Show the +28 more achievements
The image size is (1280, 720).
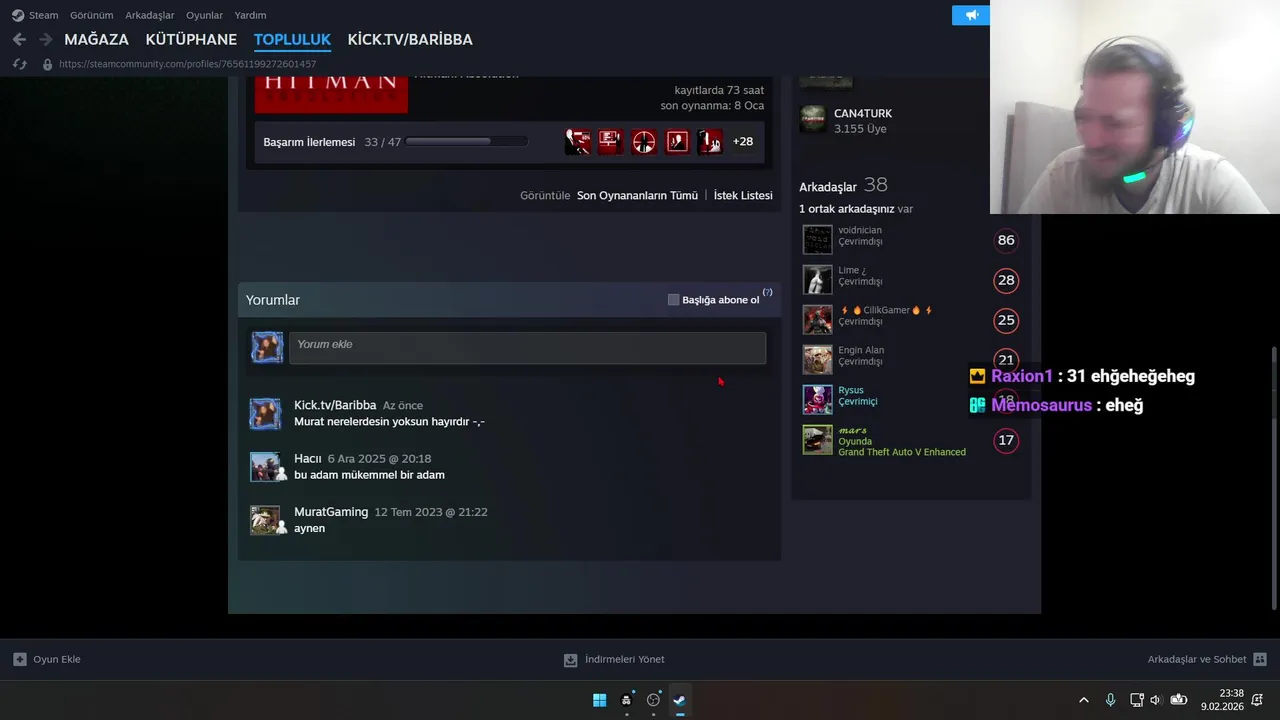pyautogui.click(x=743, y=142)
